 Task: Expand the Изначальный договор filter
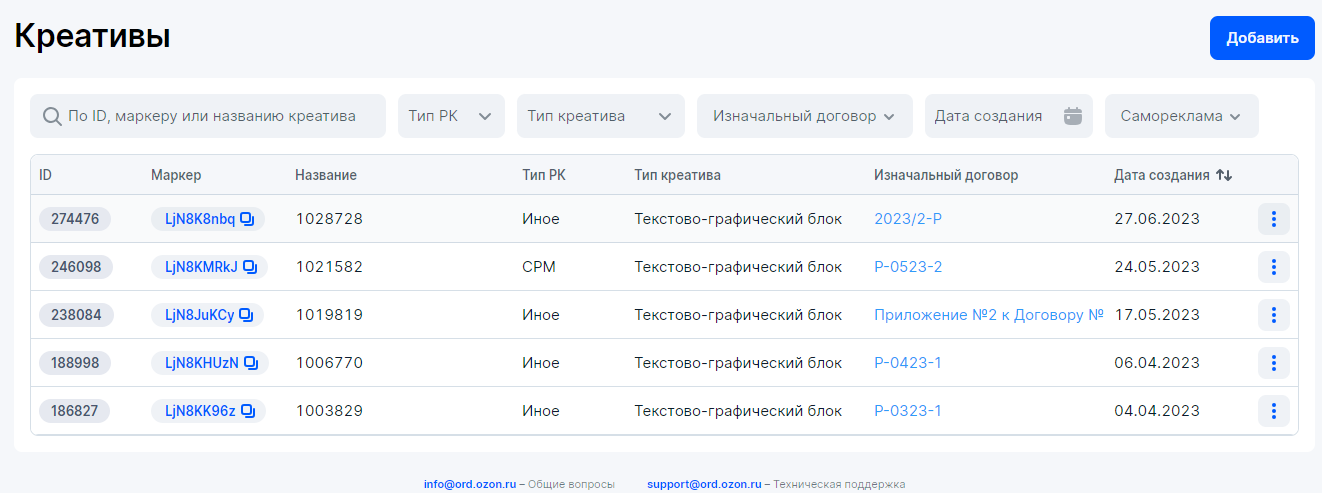pos(804,116)
